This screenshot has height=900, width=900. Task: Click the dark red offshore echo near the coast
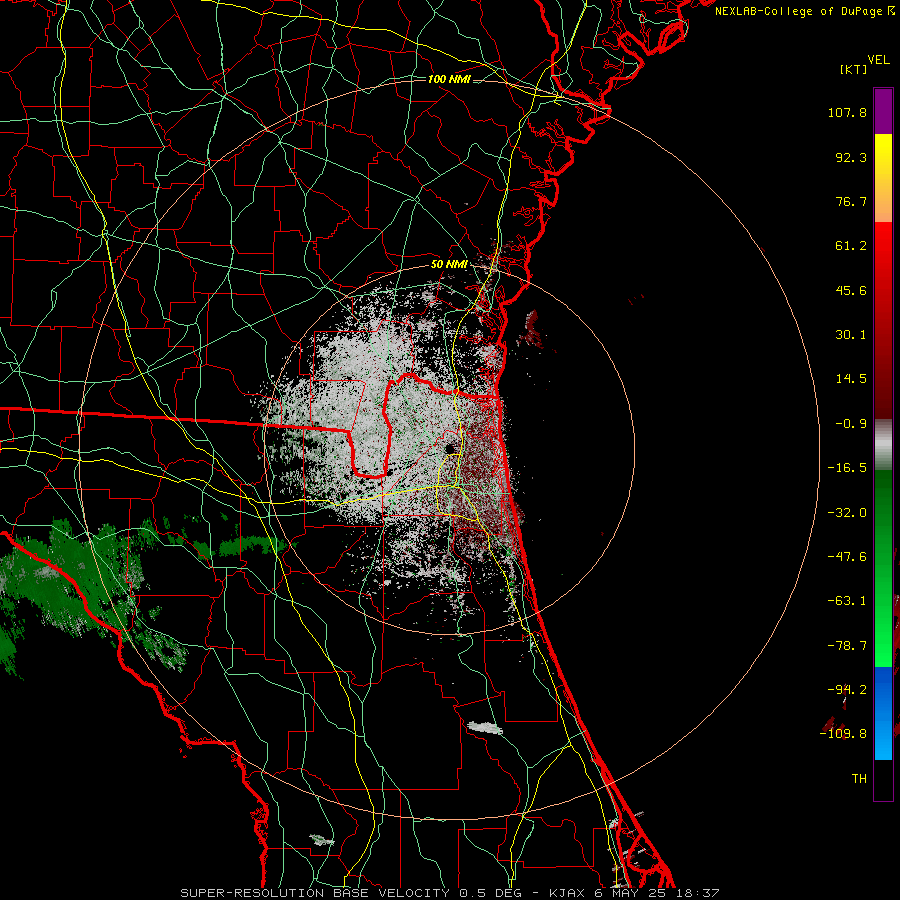[x=532, y=331]
